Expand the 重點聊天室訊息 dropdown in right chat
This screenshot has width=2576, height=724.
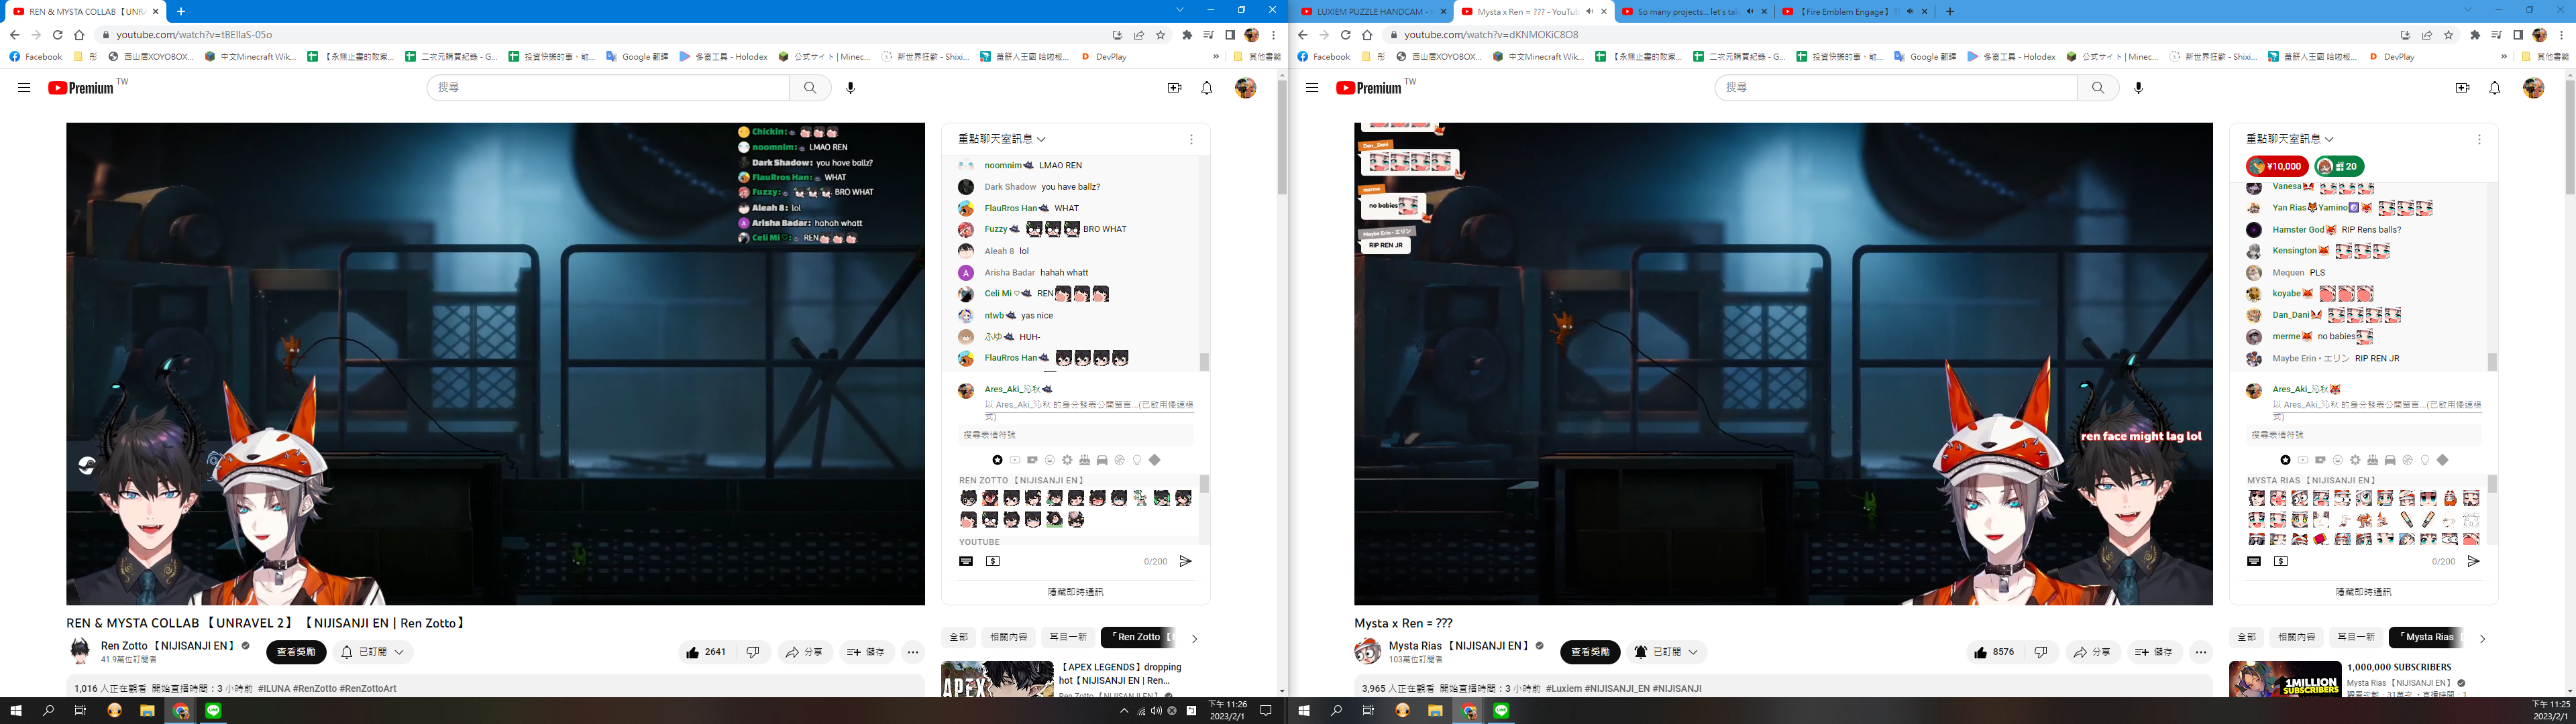2290,139
